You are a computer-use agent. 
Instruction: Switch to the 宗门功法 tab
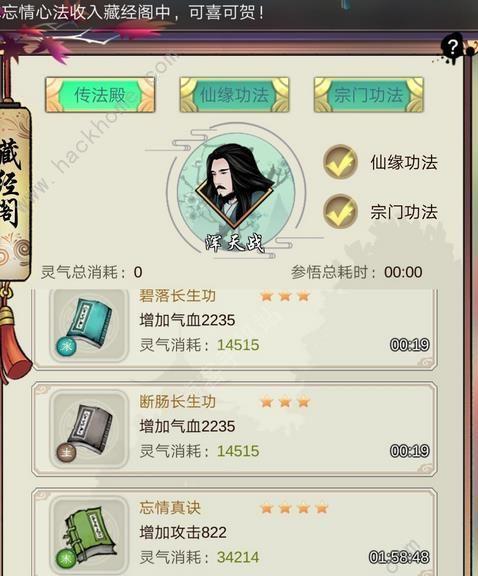click(x=369, y=94)
